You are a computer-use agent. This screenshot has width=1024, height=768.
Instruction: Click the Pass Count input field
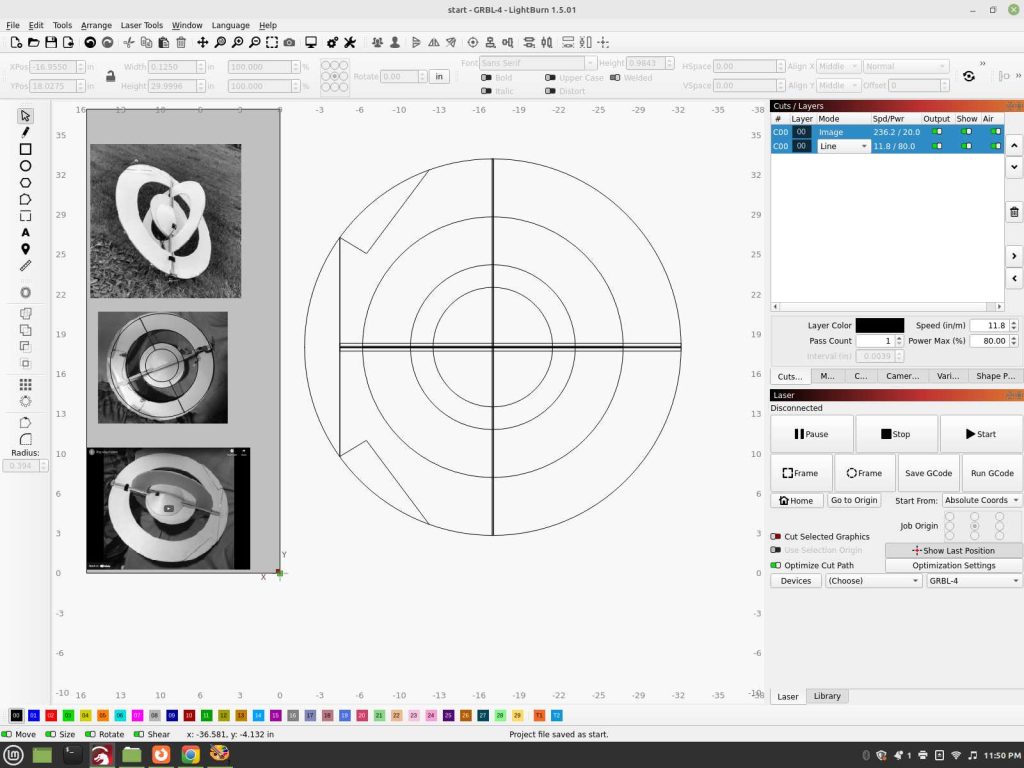pos(875,341)
